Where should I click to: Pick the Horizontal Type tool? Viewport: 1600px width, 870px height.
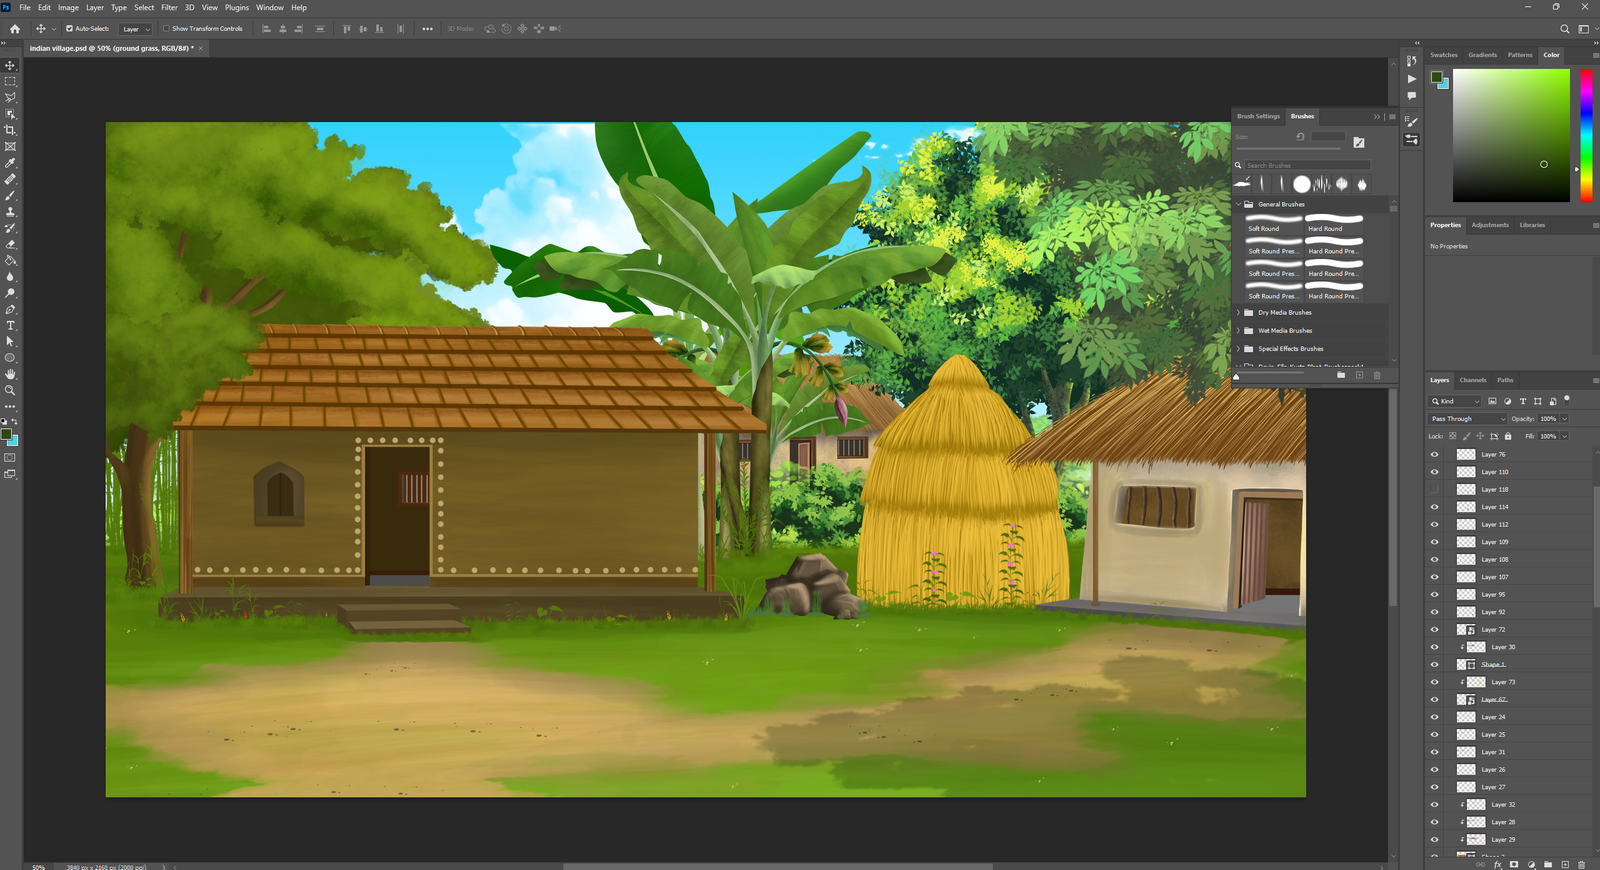coord(10,326)
